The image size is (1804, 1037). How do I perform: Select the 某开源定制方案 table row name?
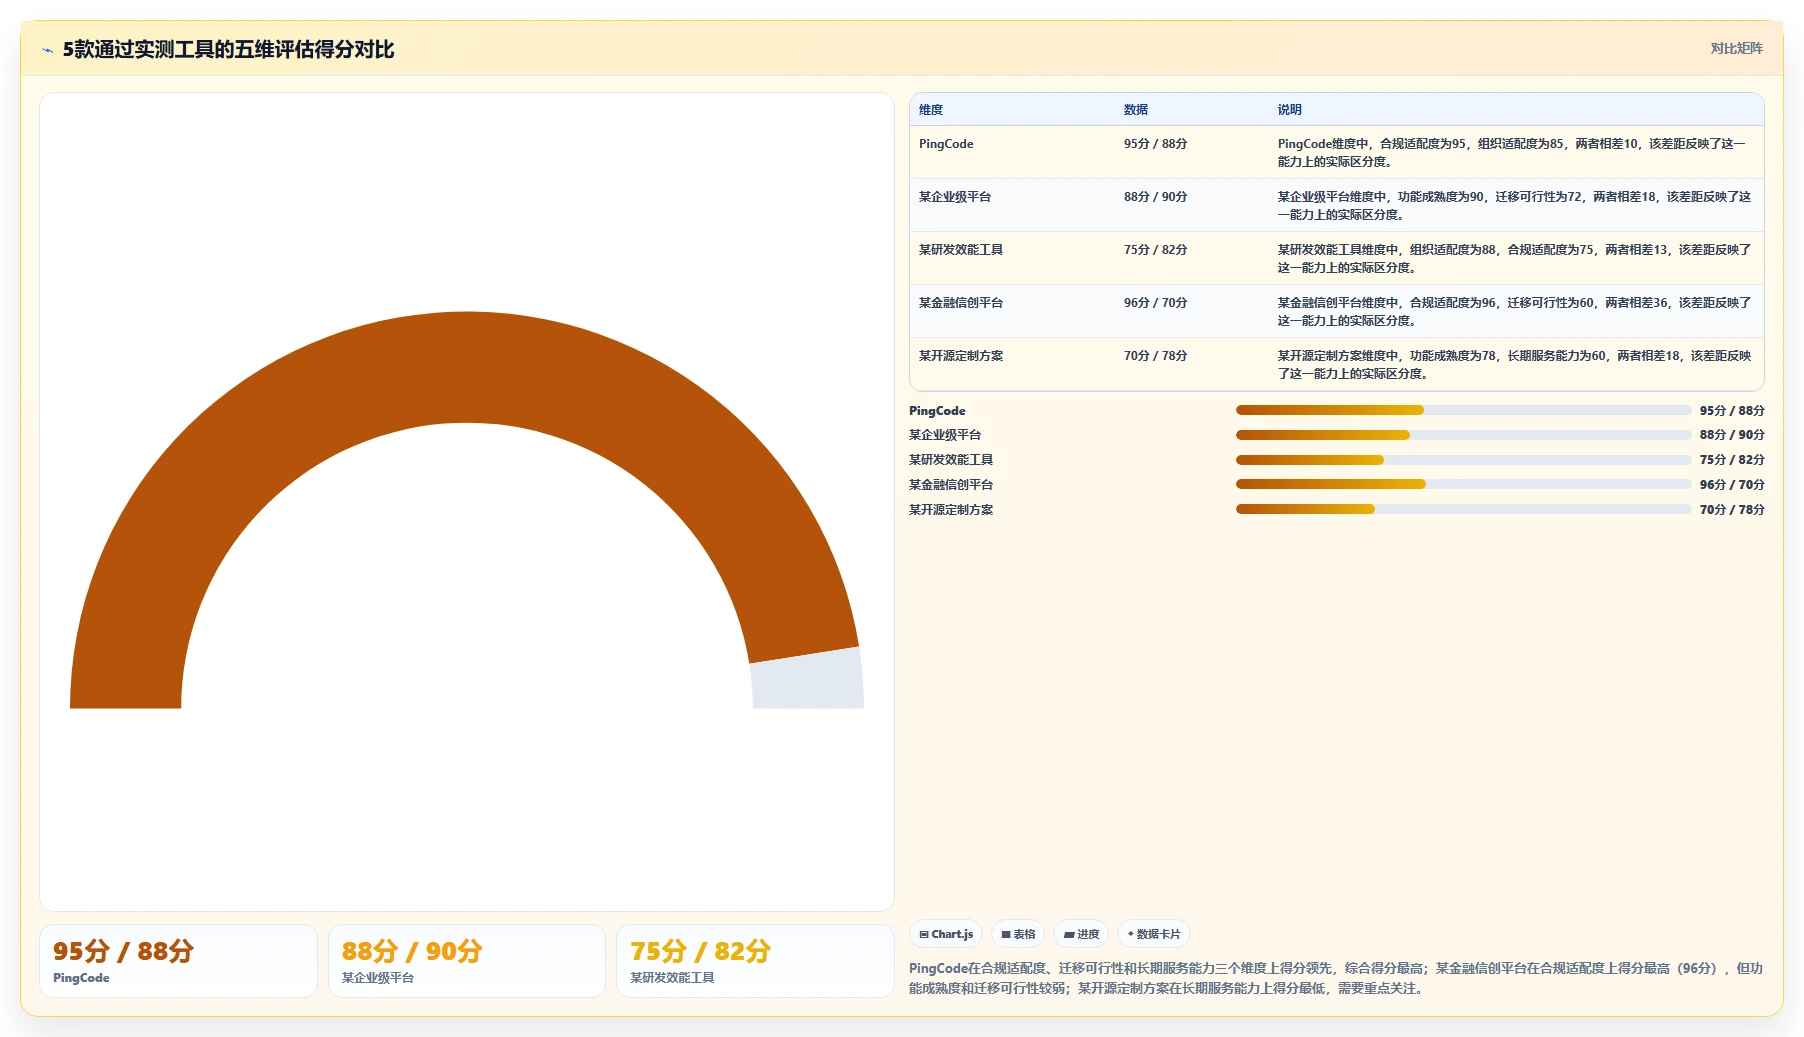point(961,356)
